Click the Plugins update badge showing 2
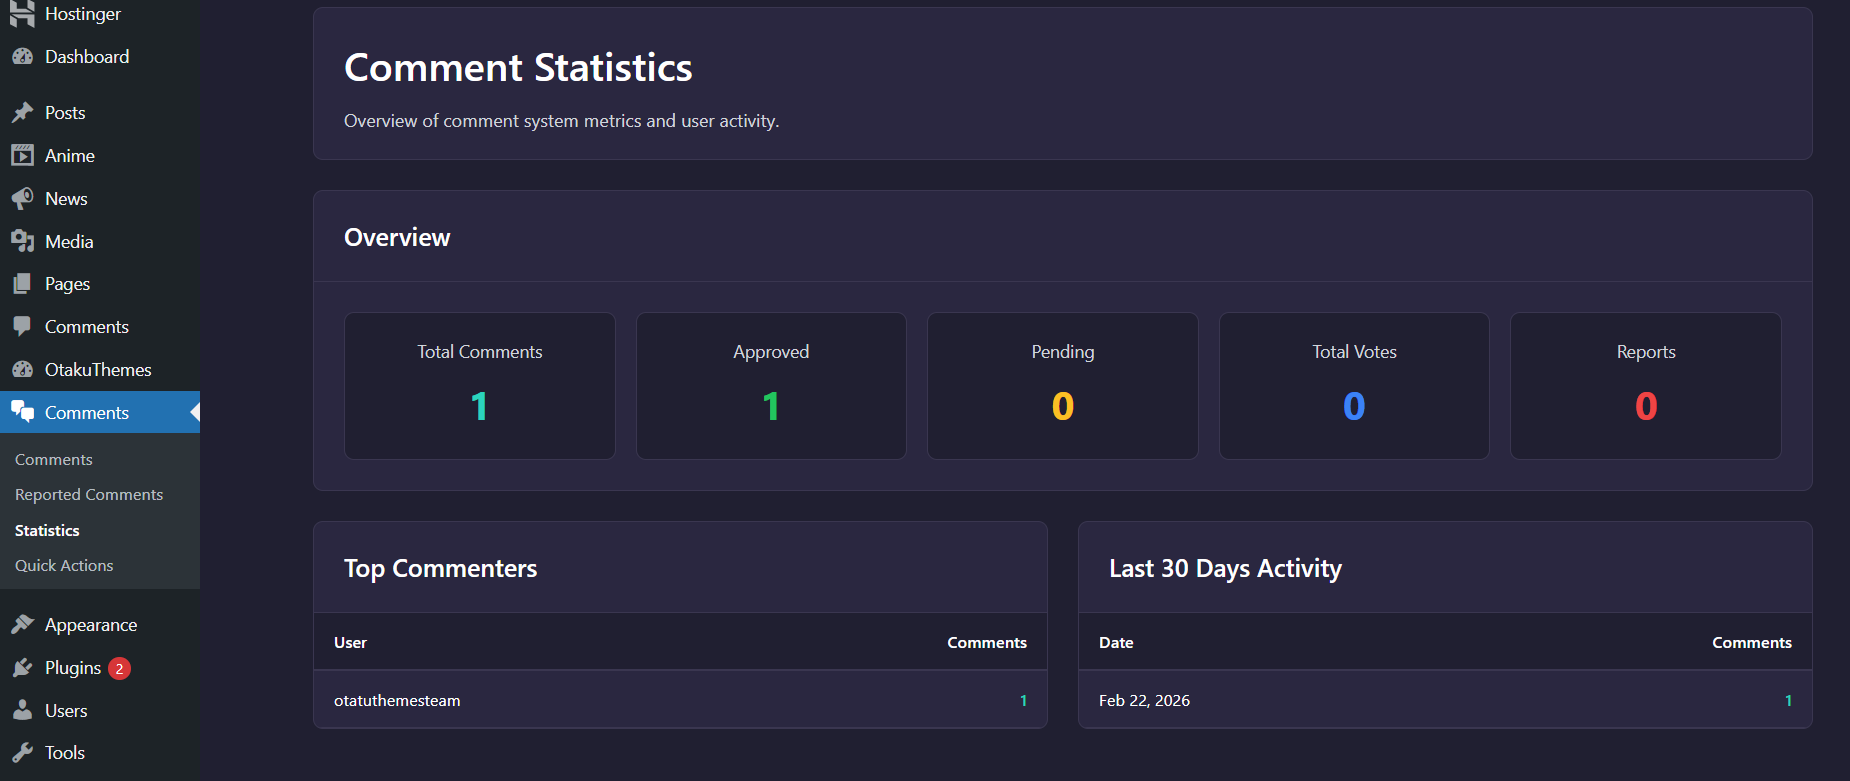The image size is (1850, 781). (119, 668)
